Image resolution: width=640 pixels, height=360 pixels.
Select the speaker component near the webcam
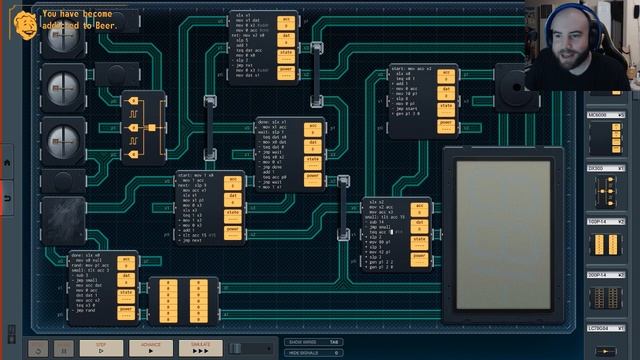click(x=517, y=87)
